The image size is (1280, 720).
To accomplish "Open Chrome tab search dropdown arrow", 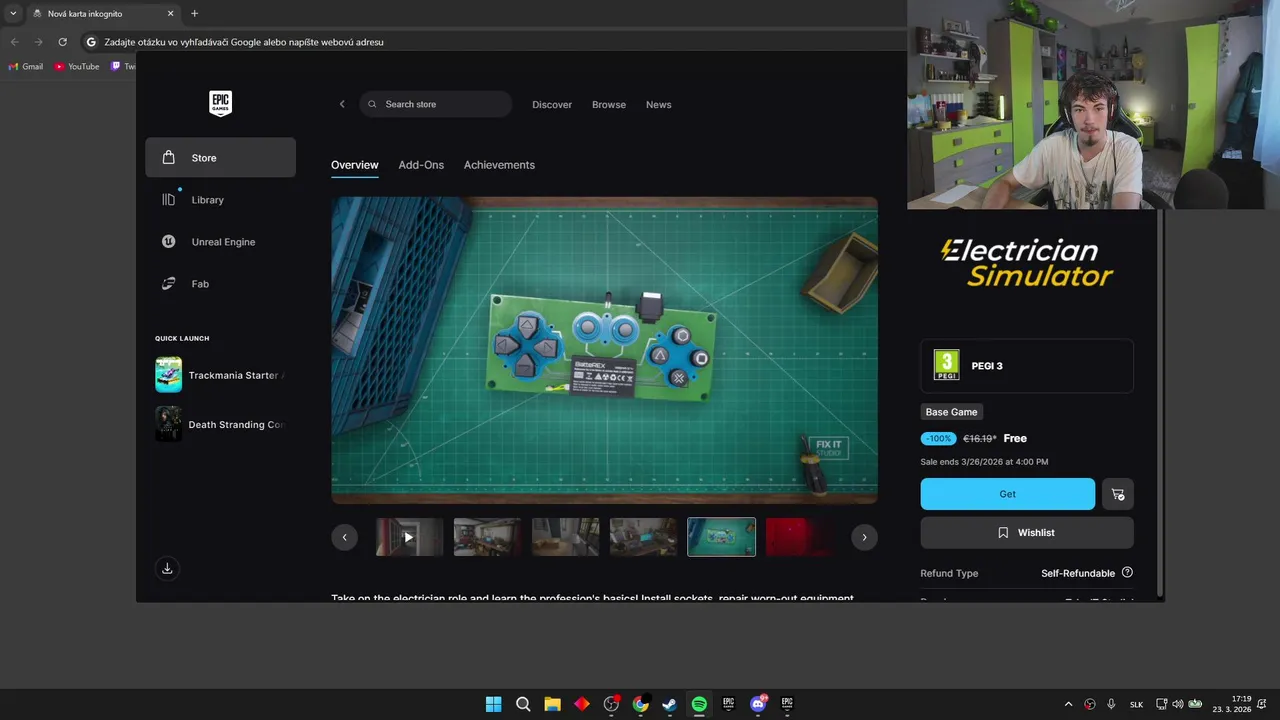I will tap(13, 13).
